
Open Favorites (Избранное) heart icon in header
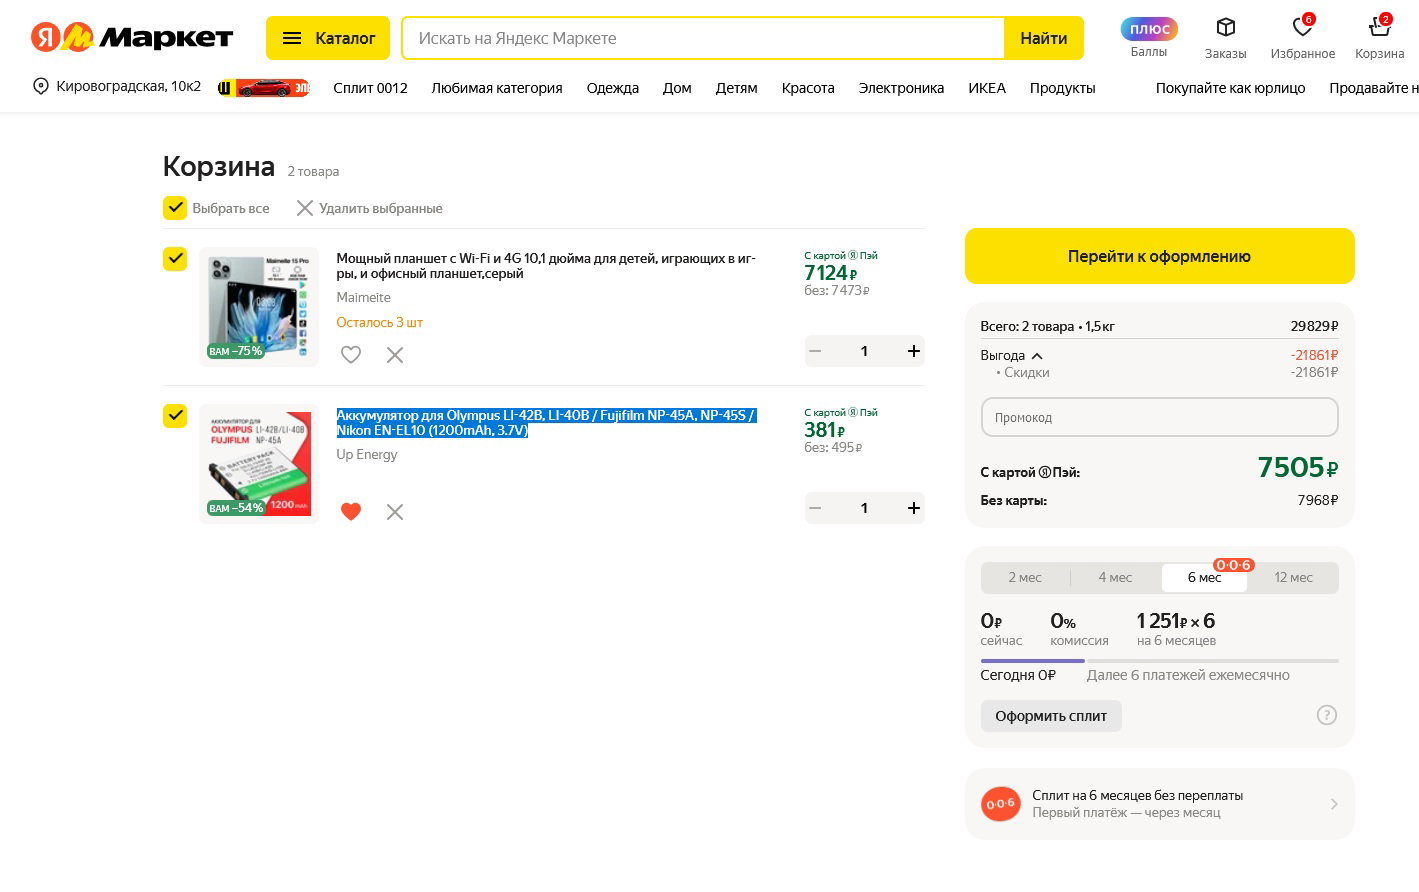coord(1302,28)
